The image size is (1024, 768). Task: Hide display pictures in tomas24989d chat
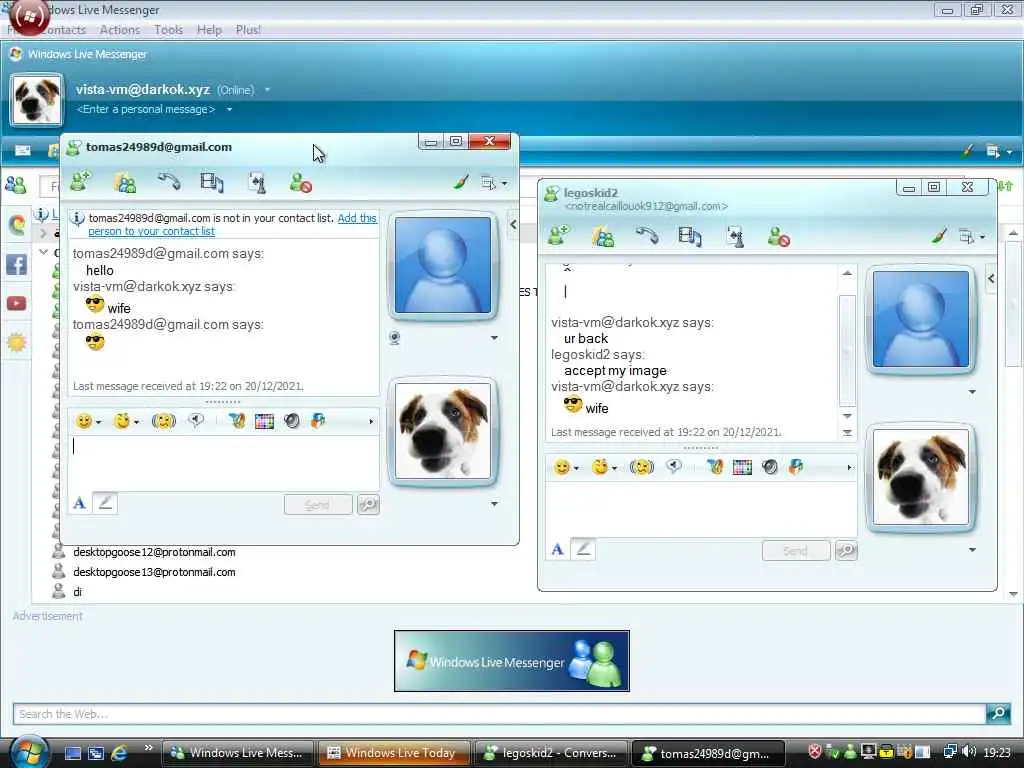click(x=513, y=225)
